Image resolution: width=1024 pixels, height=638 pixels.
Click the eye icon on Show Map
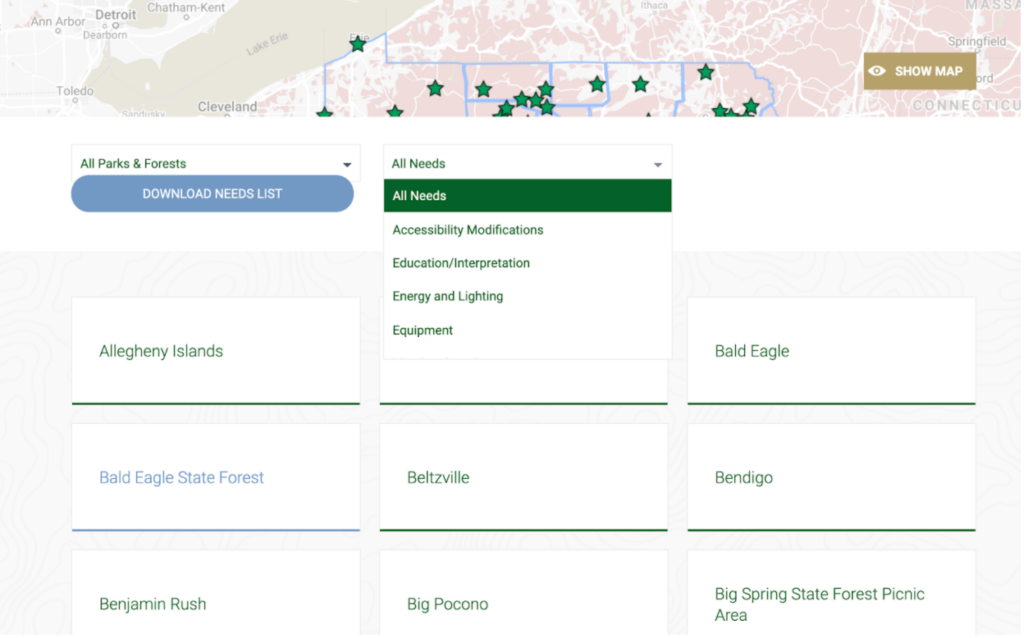click(x=877, y=71)
